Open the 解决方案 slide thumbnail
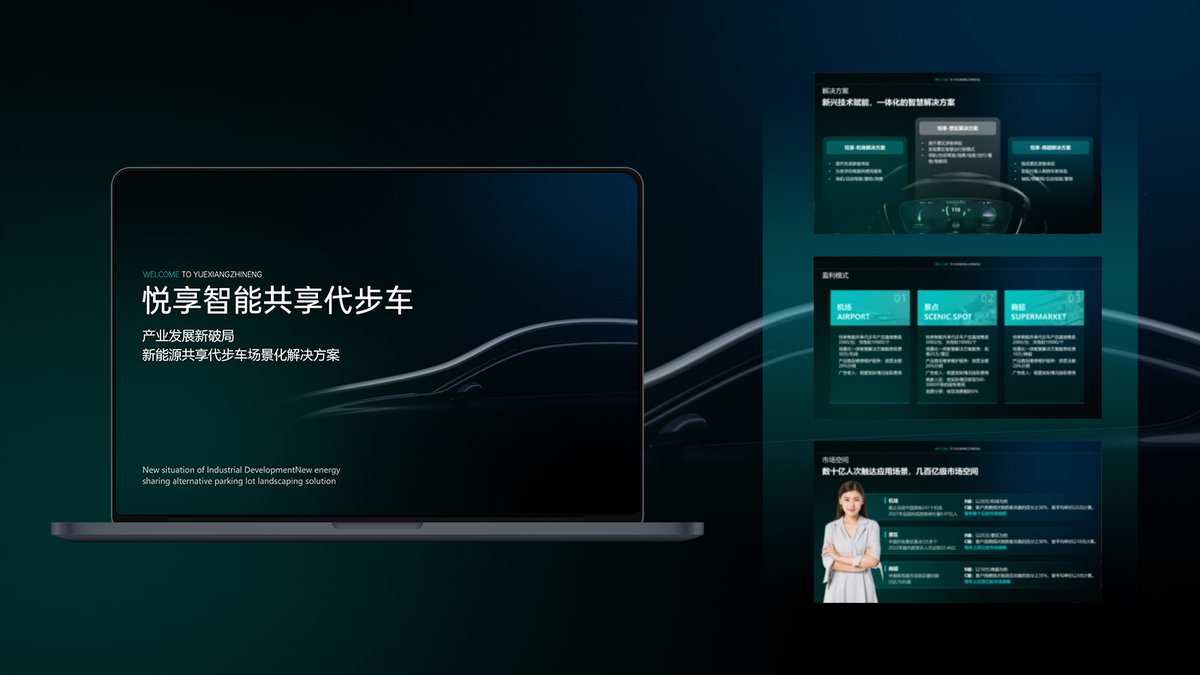The height and width of the screenshot is (675, 1200). (x=957, y=153)
